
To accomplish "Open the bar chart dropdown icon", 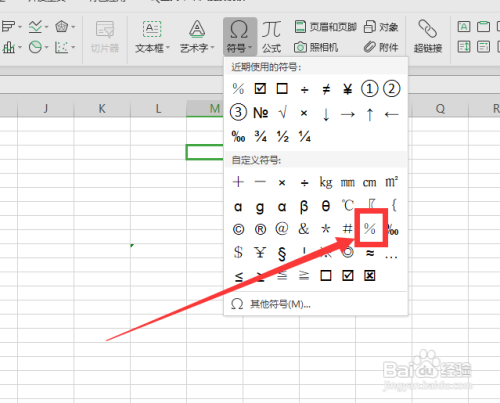I will tap(11, 26).
